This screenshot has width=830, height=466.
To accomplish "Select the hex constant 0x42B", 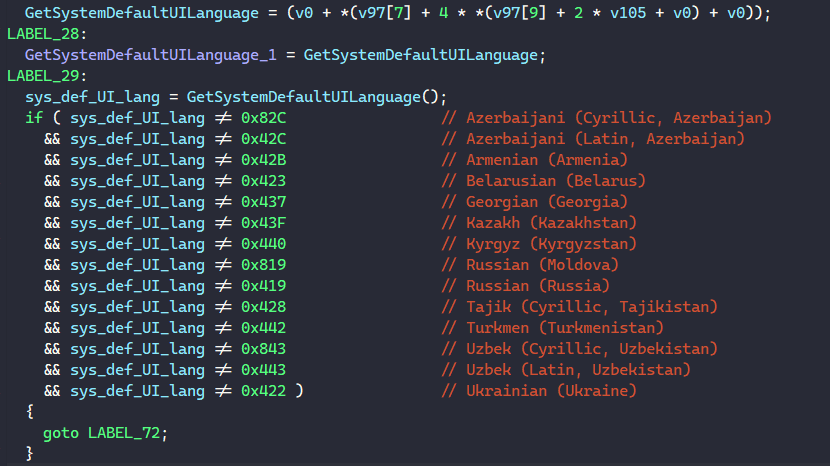I will point(263,160).
